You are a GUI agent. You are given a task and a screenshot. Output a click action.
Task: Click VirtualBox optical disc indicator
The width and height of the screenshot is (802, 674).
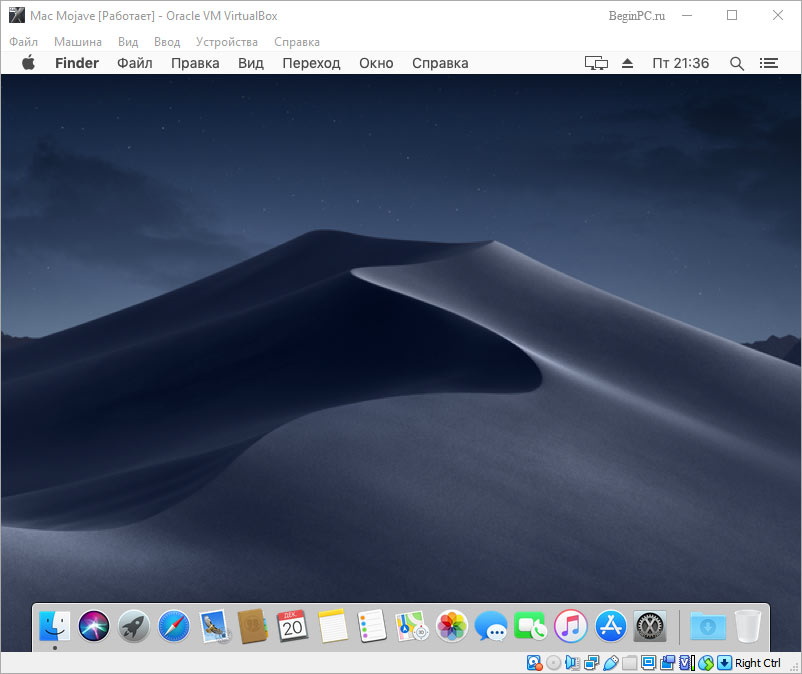(x=553, y=663)
